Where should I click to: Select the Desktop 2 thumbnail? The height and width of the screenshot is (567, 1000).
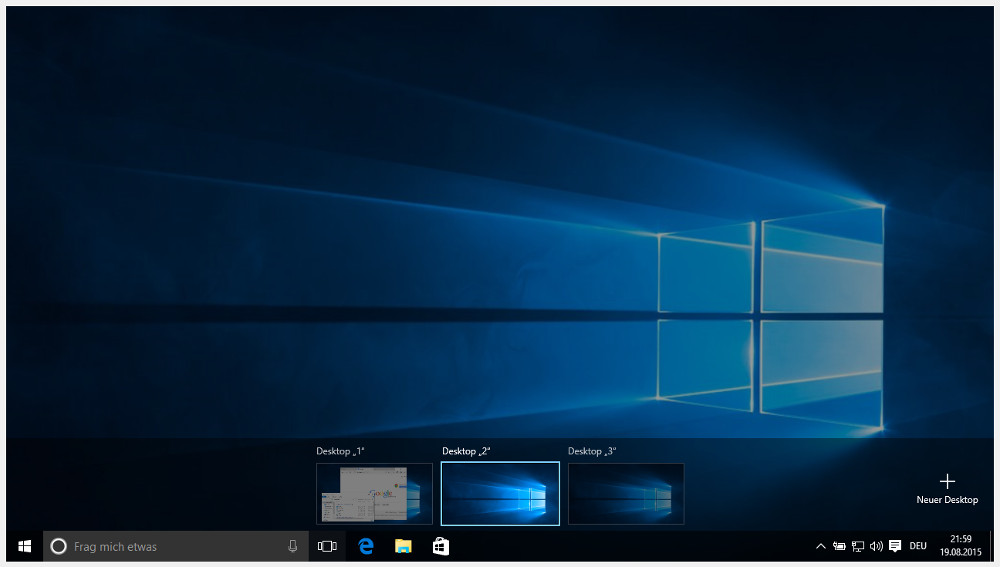500,494
